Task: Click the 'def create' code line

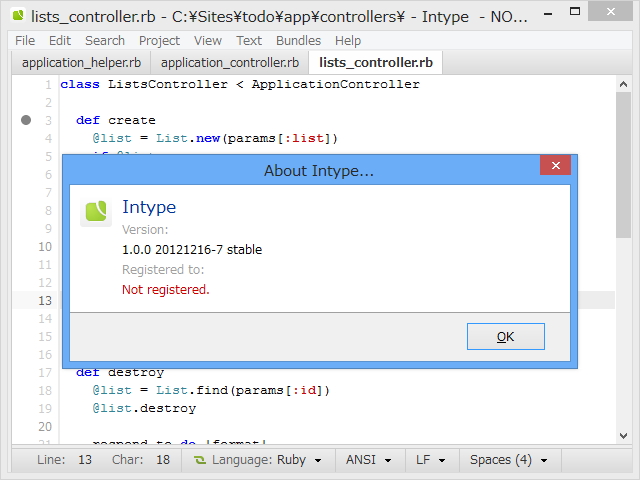Action: (x=116, y=120)
